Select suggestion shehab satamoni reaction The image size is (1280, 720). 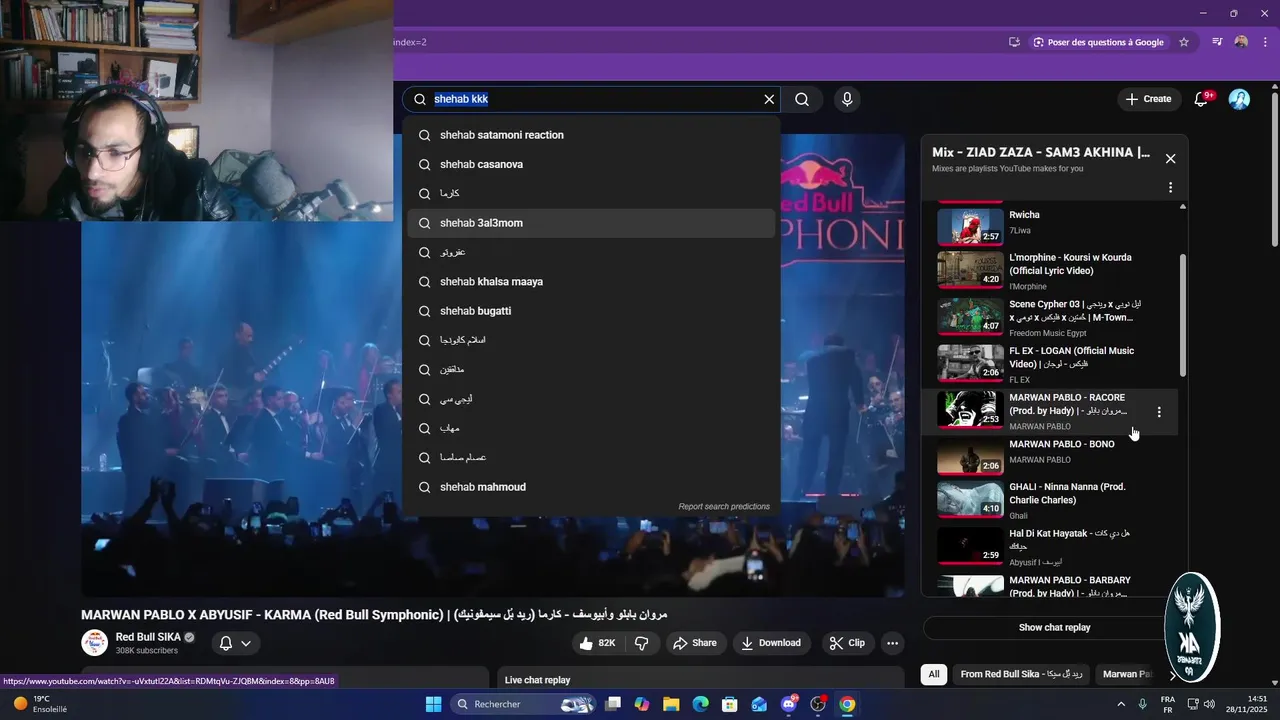pos(591,135)
